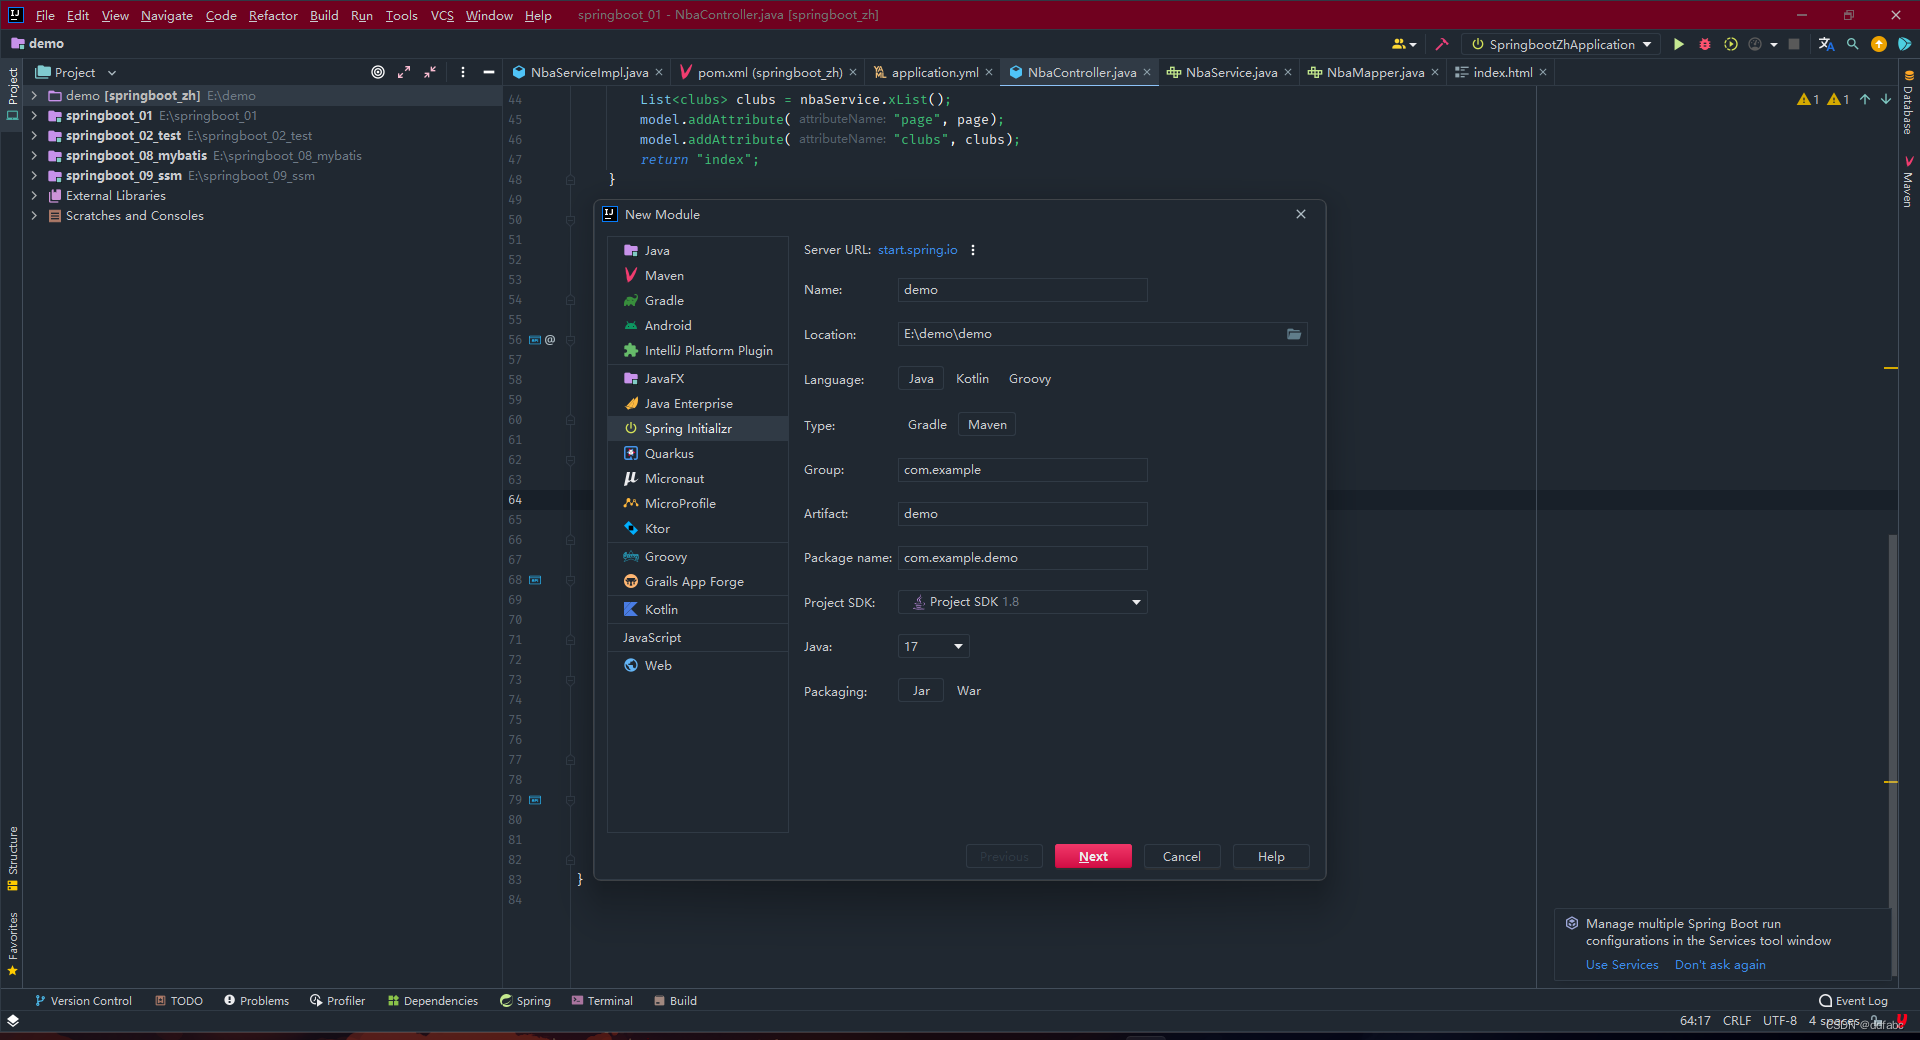Expand springboot_01 tree node
The image size is (1920, 1040).
pos(34,116)
